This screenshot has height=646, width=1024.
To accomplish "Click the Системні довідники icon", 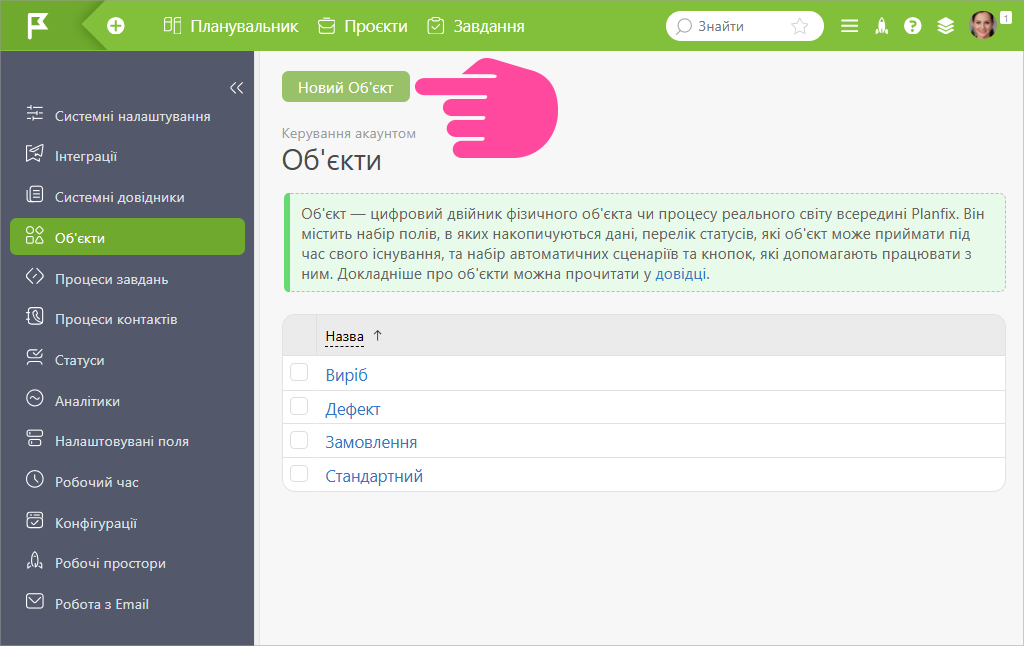I will pyautogui.click(x=35, y=195).
